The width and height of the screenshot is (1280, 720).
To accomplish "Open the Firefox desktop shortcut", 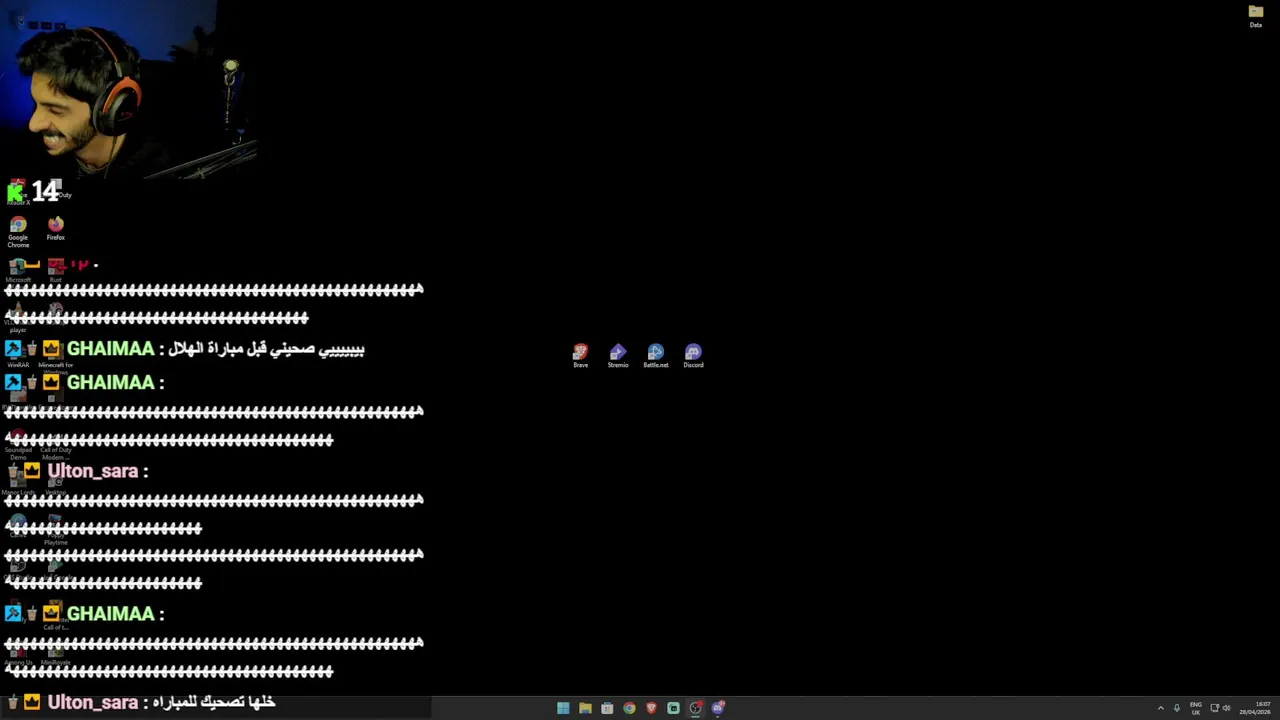I will point(56,229).
